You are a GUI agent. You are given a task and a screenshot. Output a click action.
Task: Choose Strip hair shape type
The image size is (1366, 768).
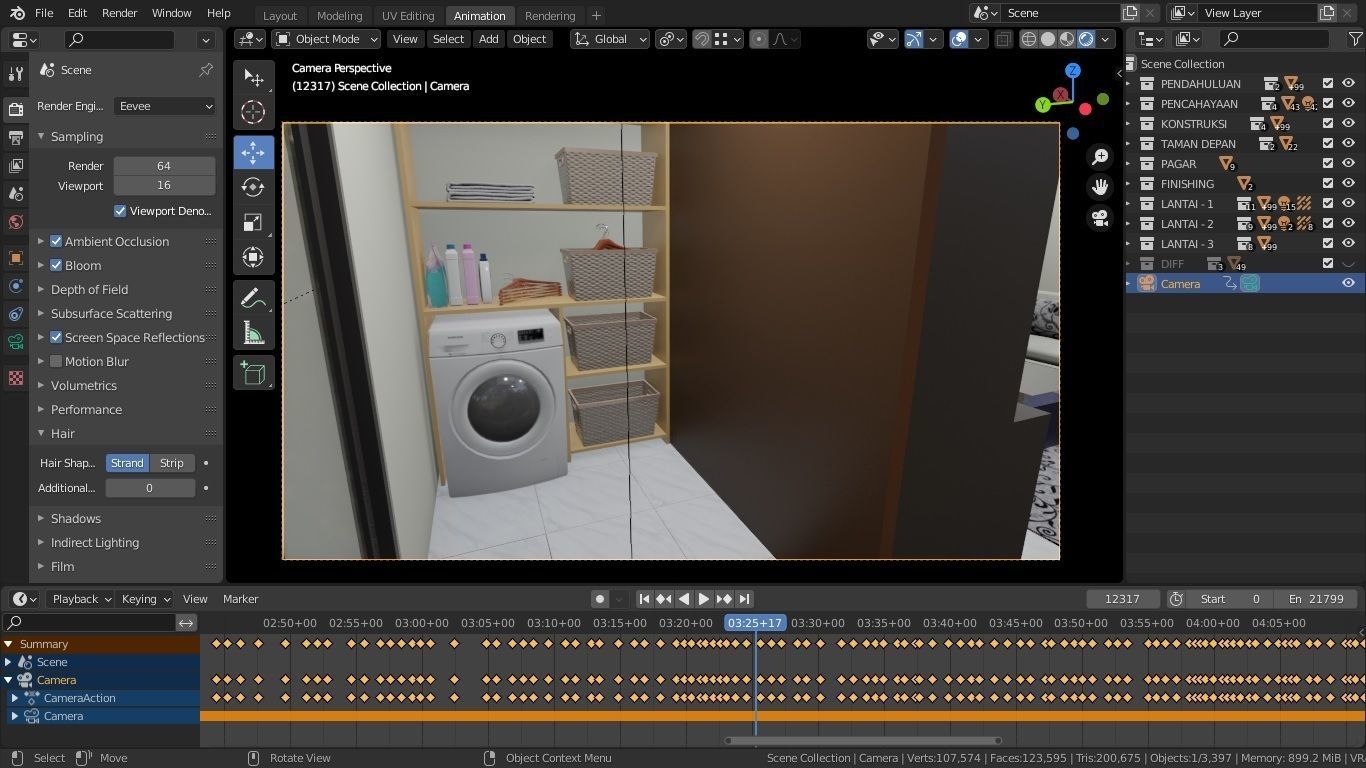[x=172, y=463]
